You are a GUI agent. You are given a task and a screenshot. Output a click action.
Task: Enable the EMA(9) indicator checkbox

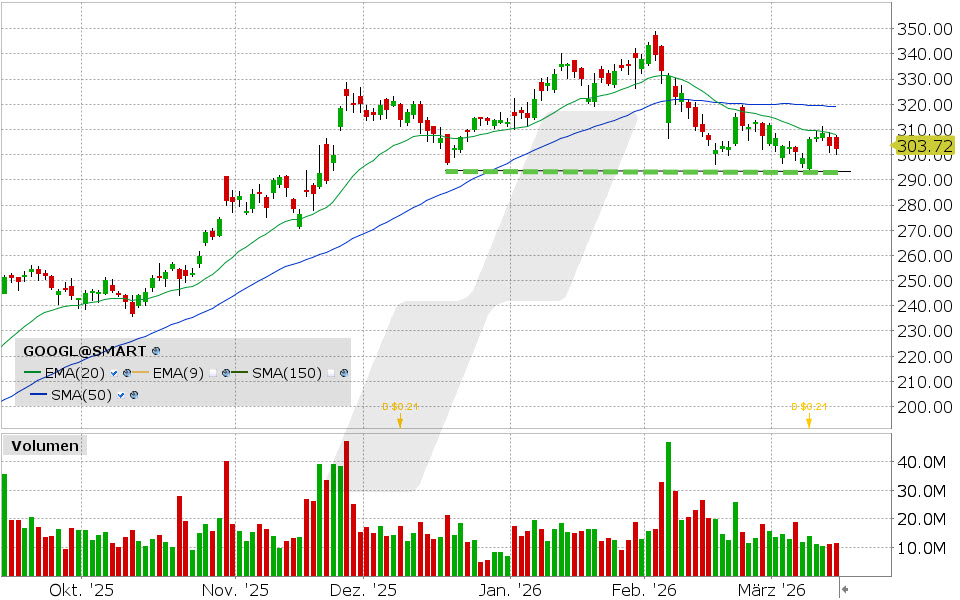click(x=213, y=373)
